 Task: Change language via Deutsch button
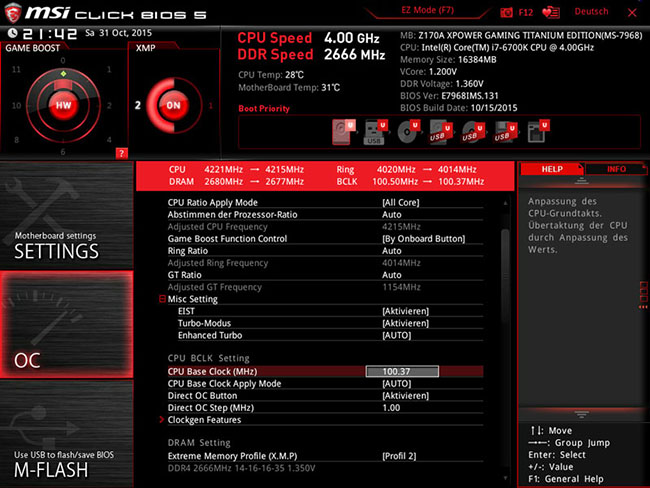click(x=591, y=12)
